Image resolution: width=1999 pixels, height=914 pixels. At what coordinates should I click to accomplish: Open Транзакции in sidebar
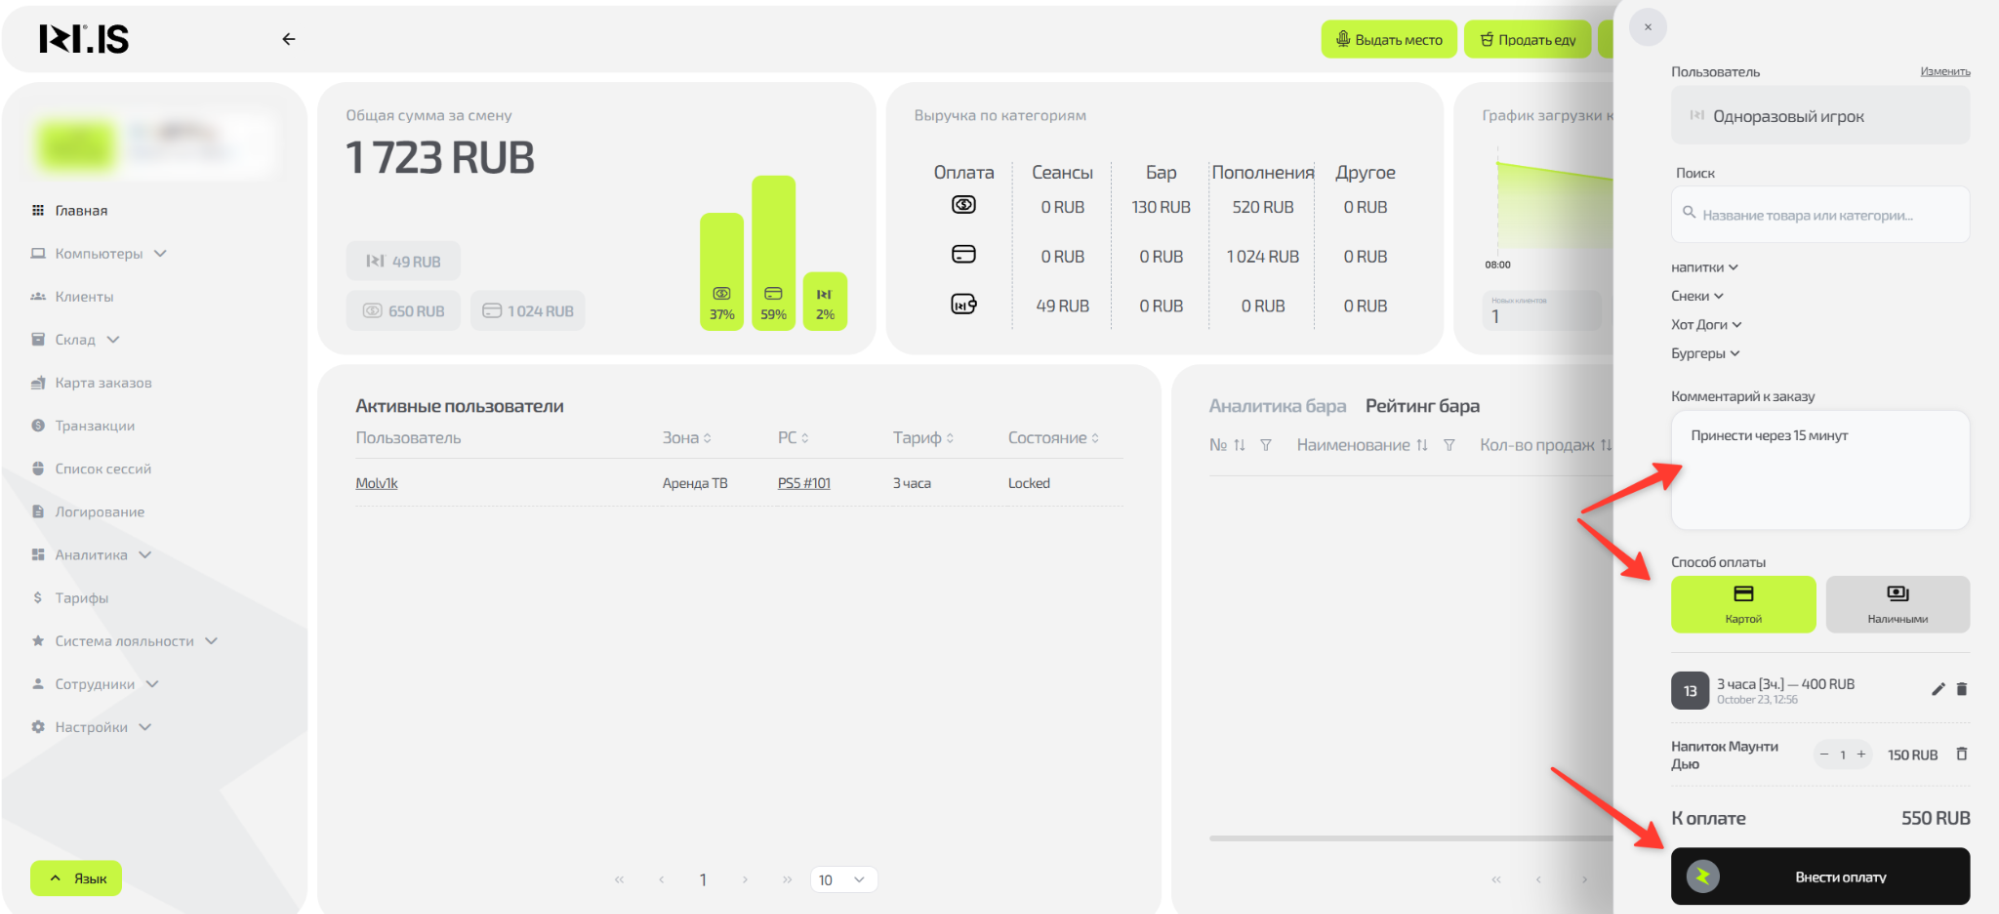pos(95,426)
